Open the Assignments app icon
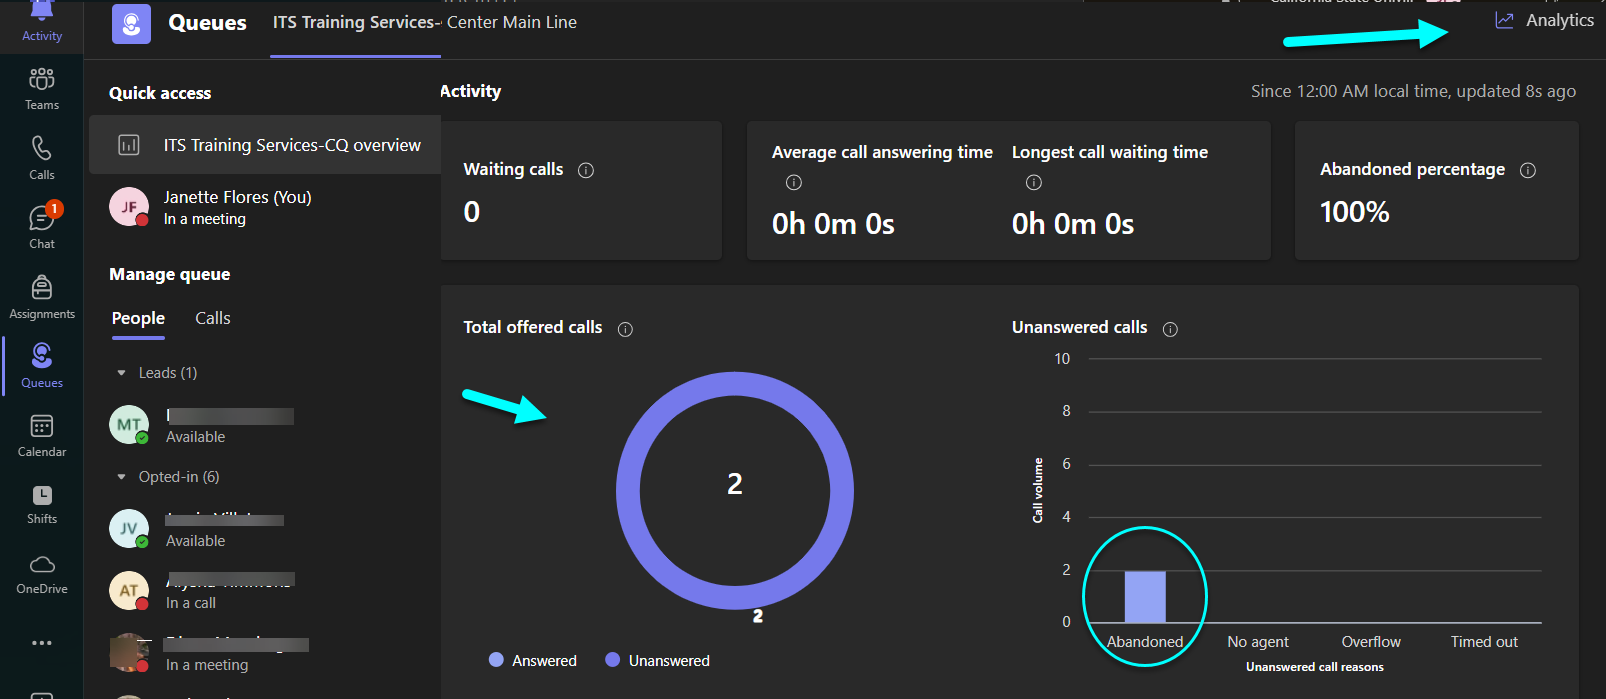Screen dimensions: 1606x699 (x=42, y=287)
